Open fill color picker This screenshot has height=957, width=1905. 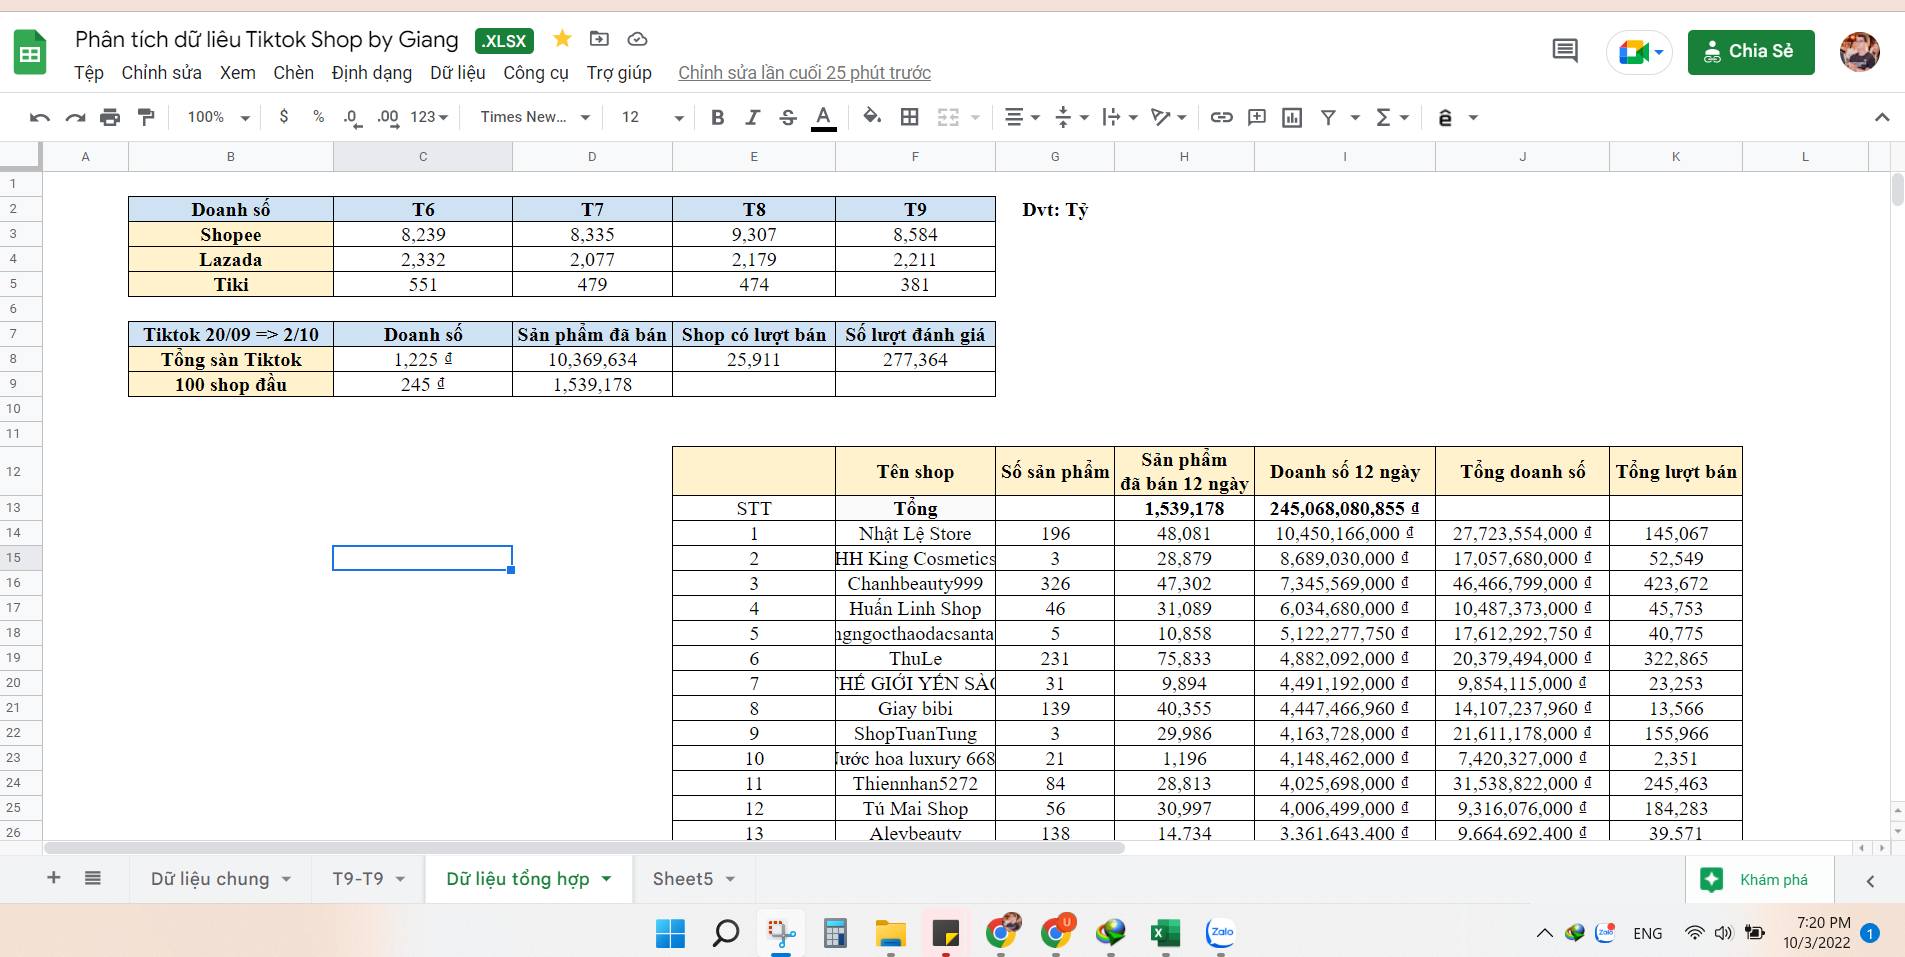click(872, 117)
